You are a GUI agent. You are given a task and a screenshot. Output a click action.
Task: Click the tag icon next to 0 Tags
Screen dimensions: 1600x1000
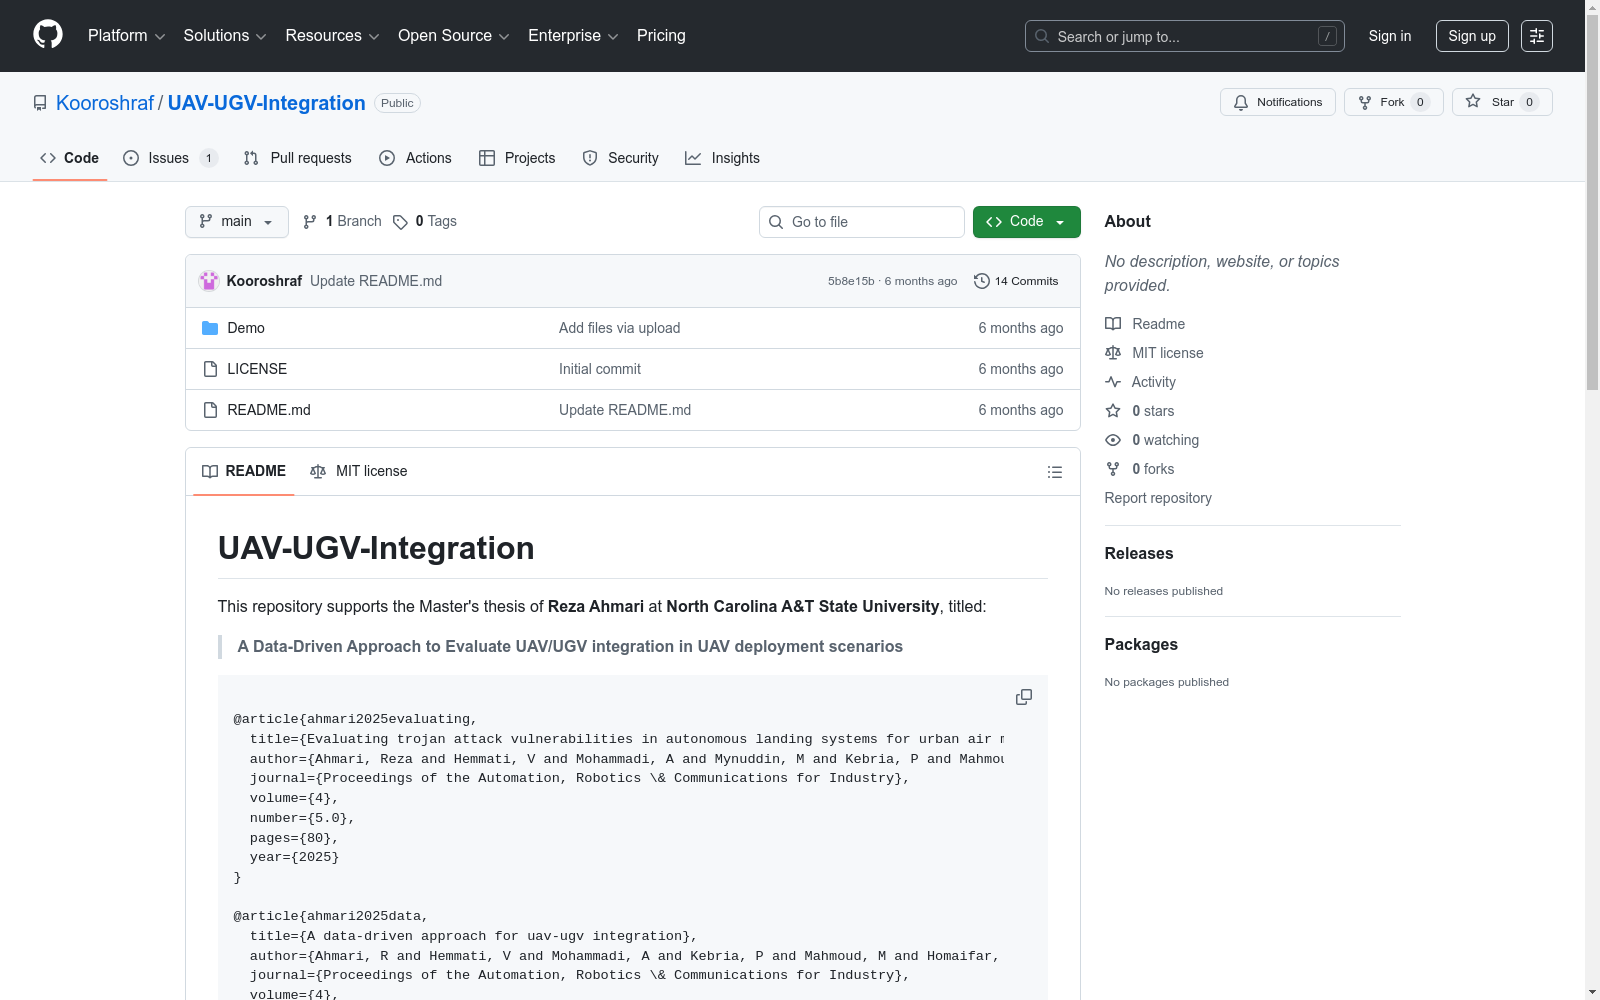[400, 222]
